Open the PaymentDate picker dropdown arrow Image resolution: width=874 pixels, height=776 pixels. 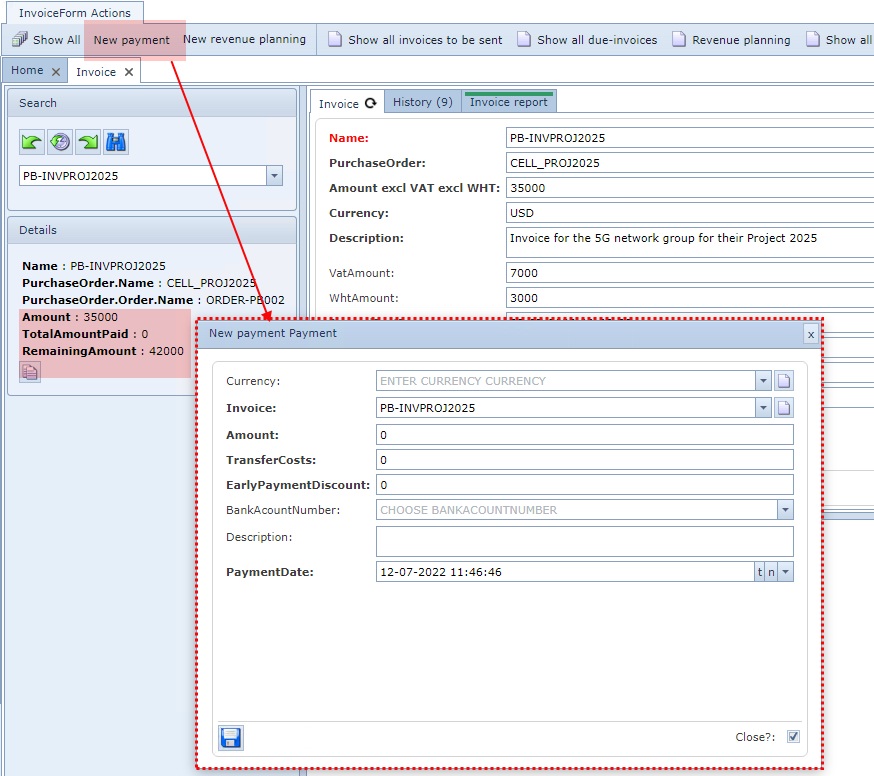(x=786, y=572)
